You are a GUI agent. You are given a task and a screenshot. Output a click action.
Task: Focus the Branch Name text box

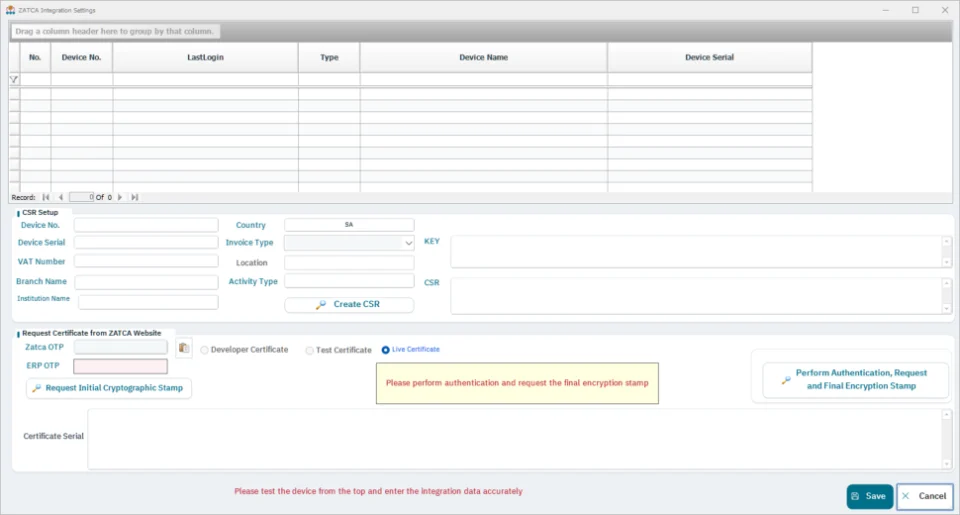(x=146, y=282)
